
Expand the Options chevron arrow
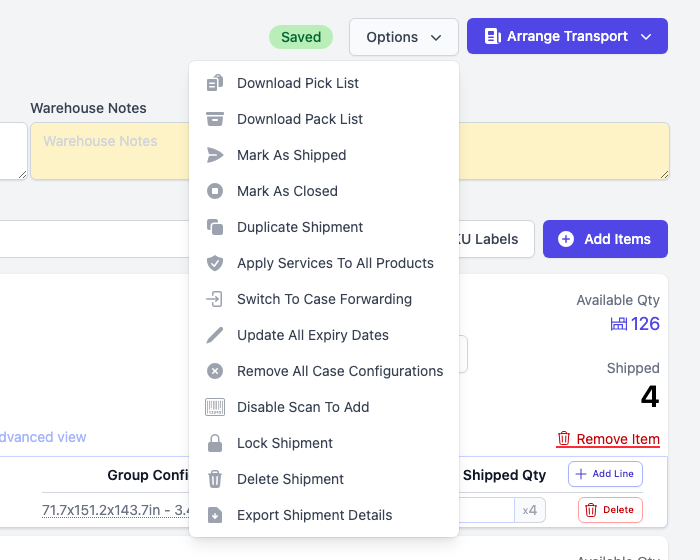[436, 38]
